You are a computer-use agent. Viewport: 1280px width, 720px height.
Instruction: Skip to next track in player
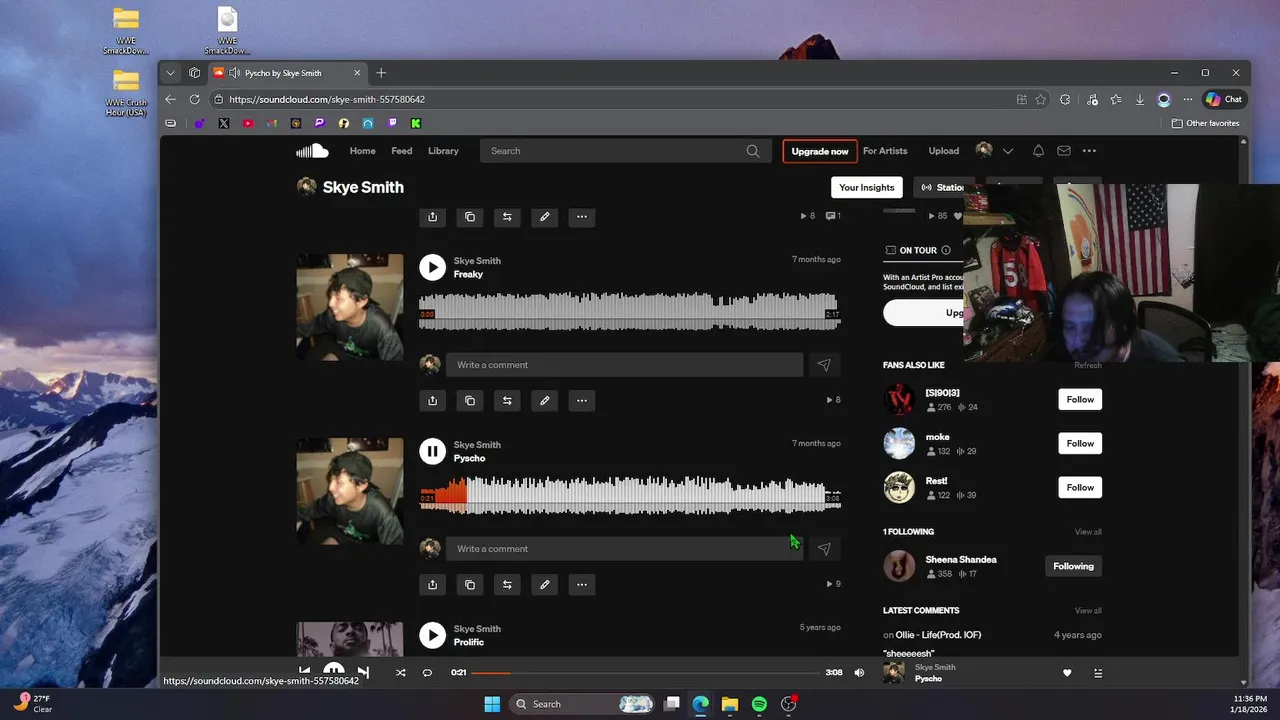click(x=363, y=673)
